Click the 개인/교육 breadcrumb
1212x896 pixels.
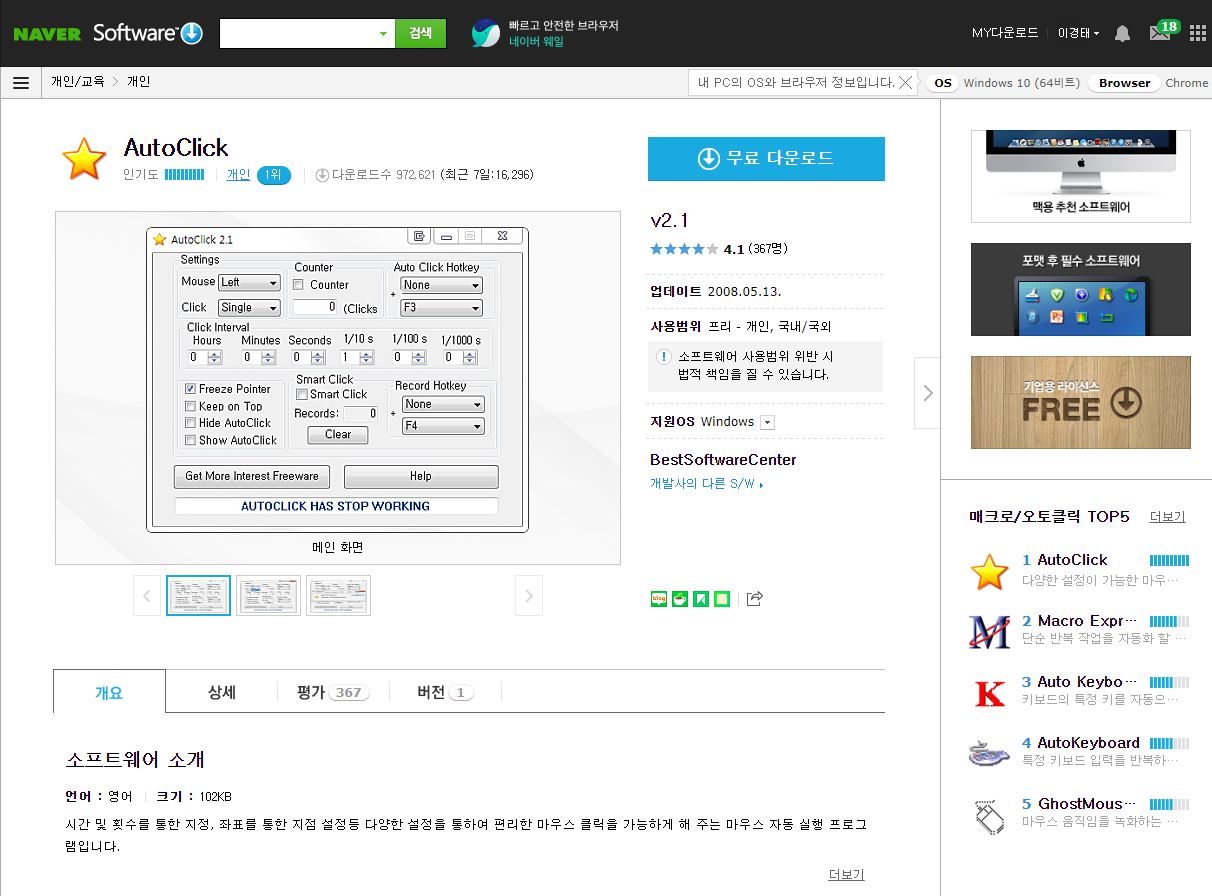point(78,82)
